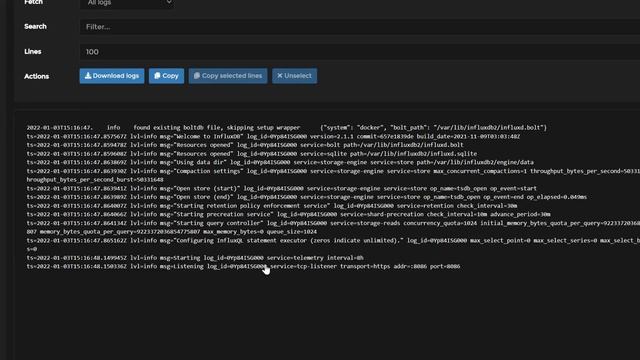
Task: Select log line "Configuring InfluxQL statement executor"
Action: [333, 245]
